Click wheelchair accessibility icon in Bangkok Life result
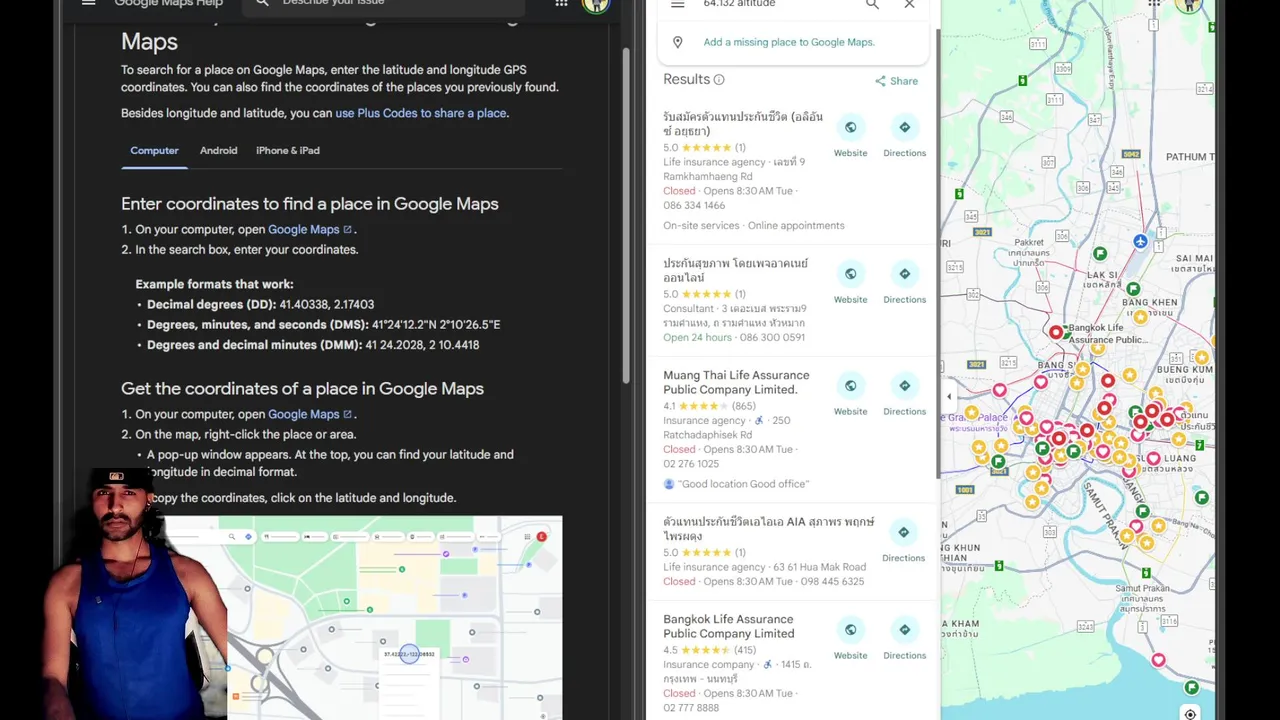 click(768, 664)
